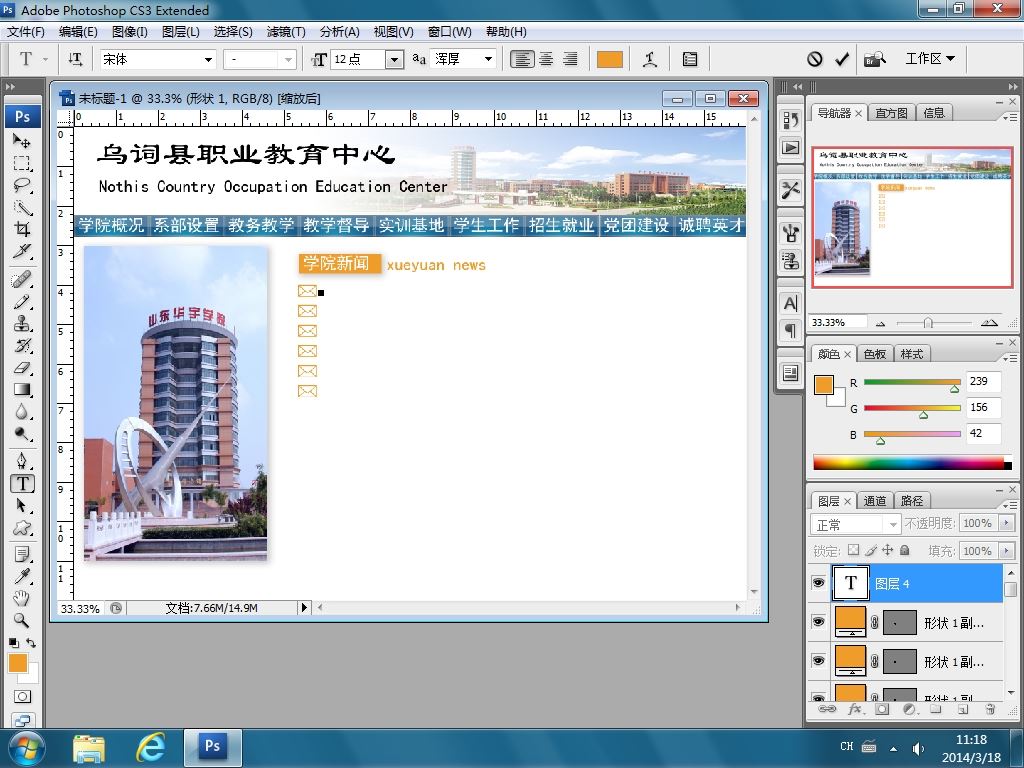This screenshot has width=1024, height=768.
Task: Expand the font size 12点 dropdown
Action: coord(394,59)
